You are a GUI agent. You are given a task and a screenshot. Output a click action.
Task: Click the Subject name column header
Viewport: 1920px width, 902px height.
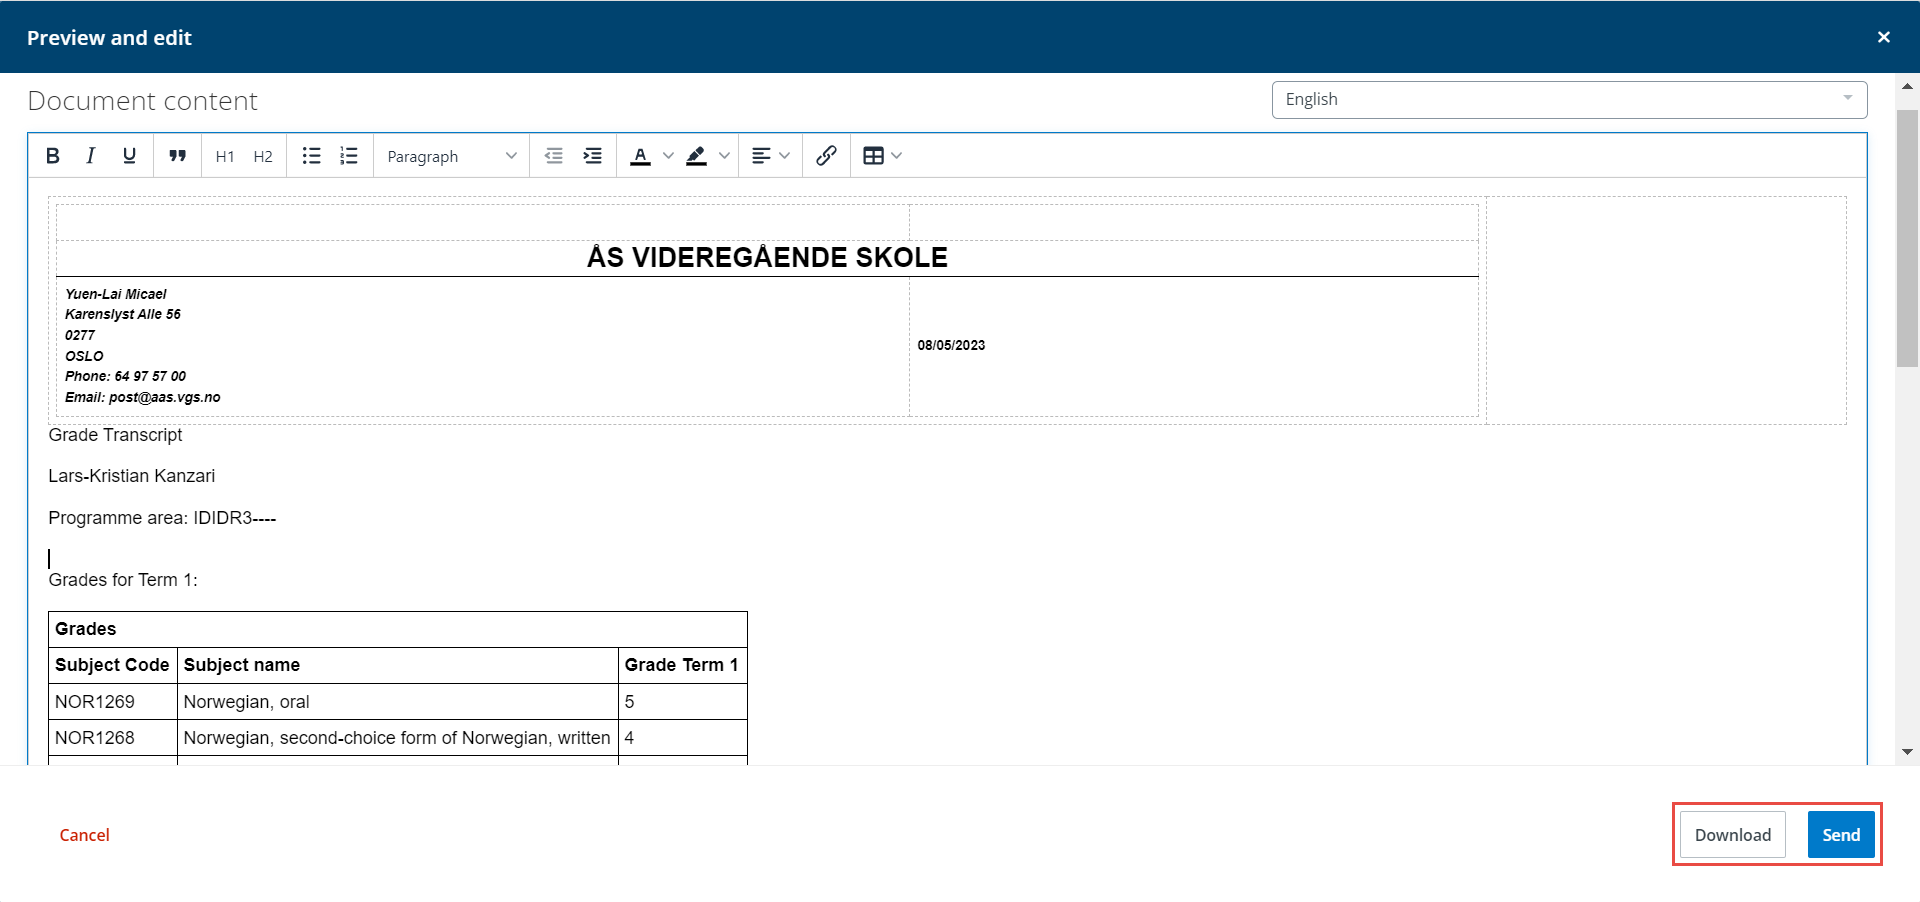[x=397, y=665]
